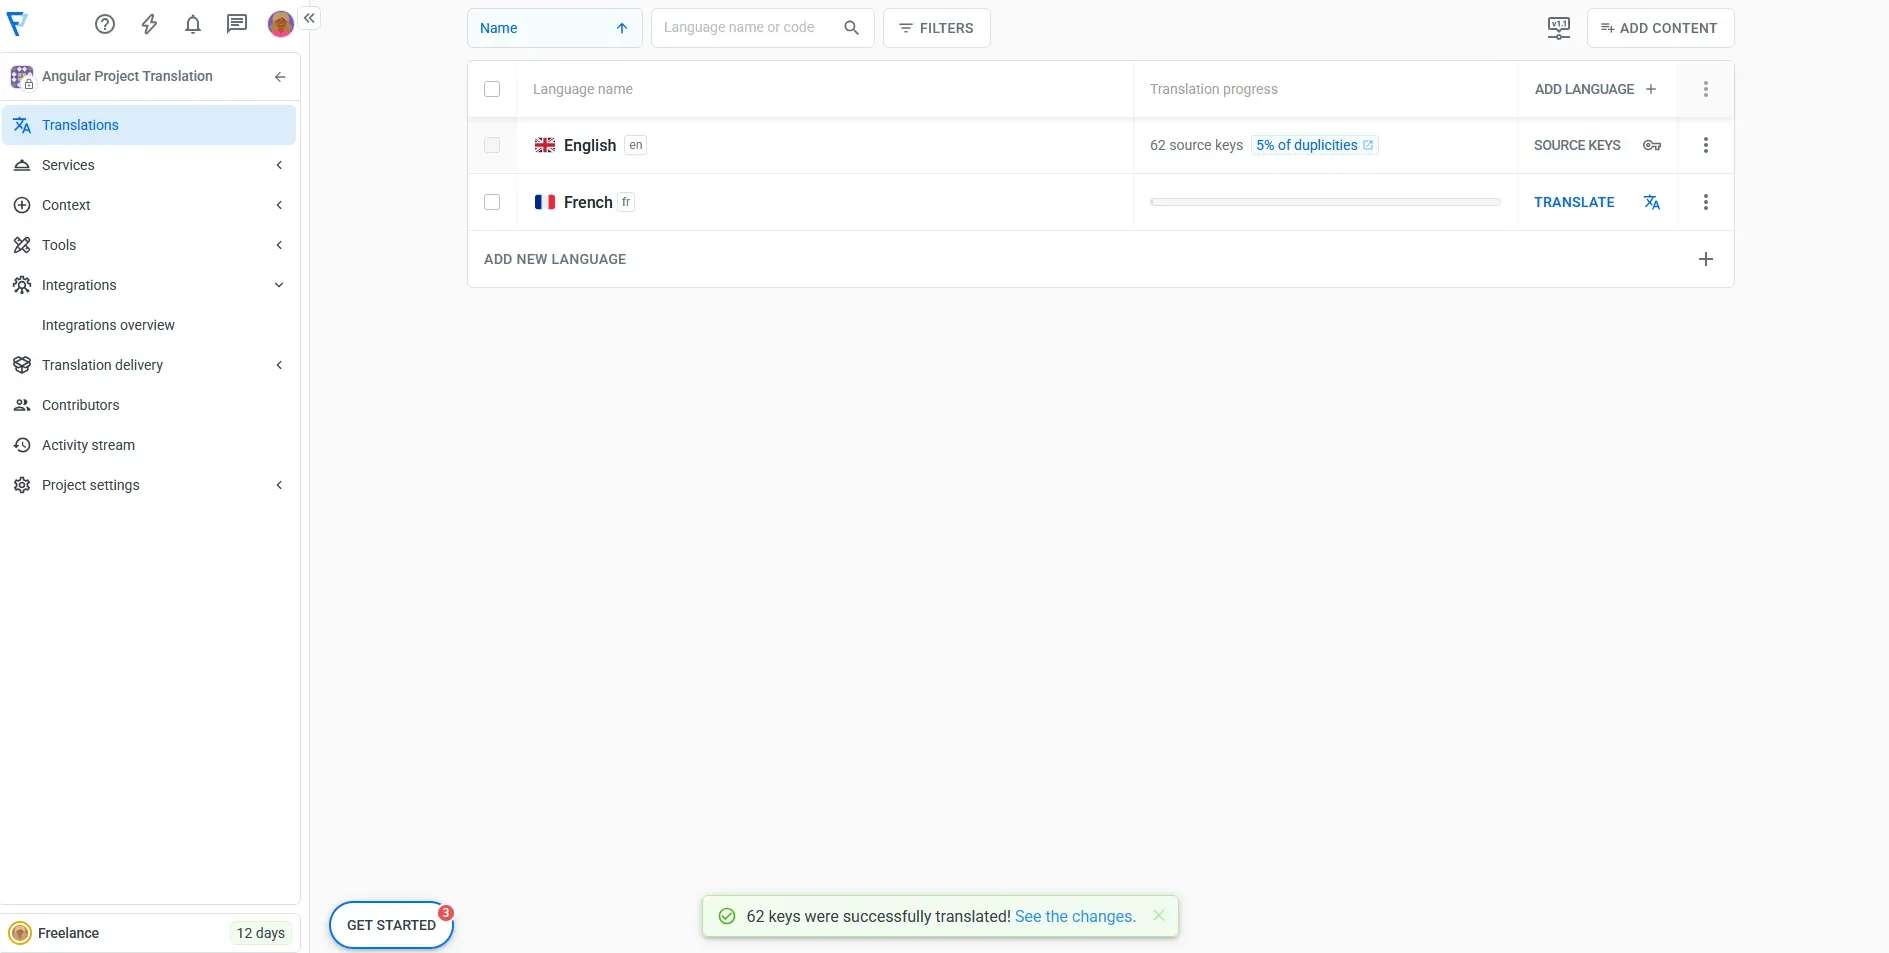Open the messages chat icon
Screen dimensions: 1889x953
tap(237, 25)
